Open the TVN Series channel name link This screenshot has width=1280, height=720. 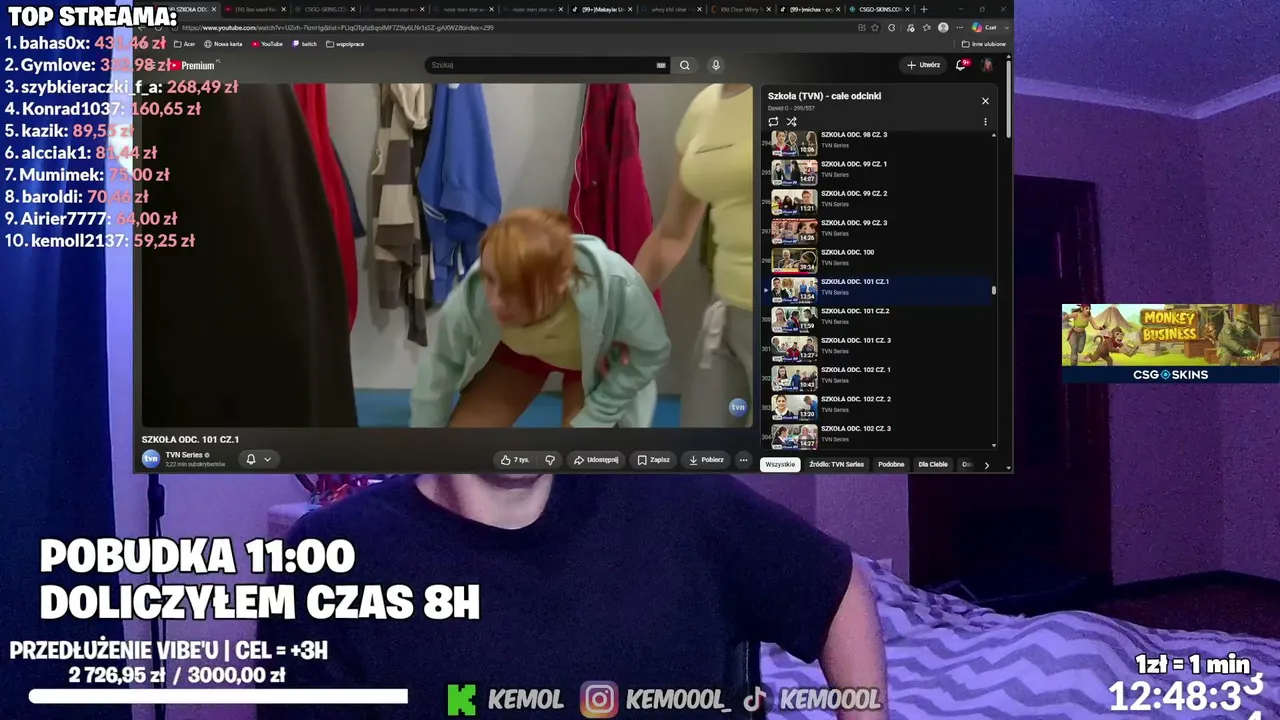(x=184, y=455)
